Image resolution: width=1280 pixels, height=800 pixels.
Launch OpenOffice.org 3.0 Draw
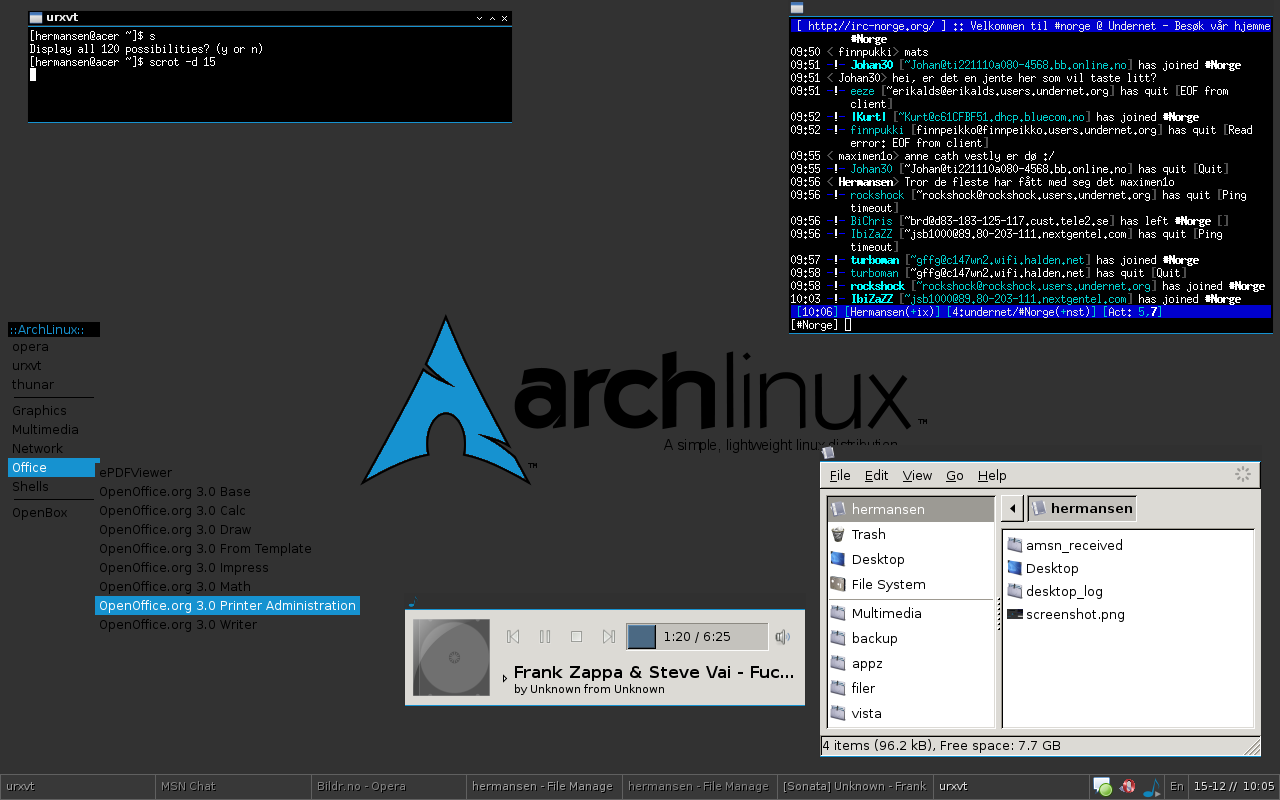227,530
